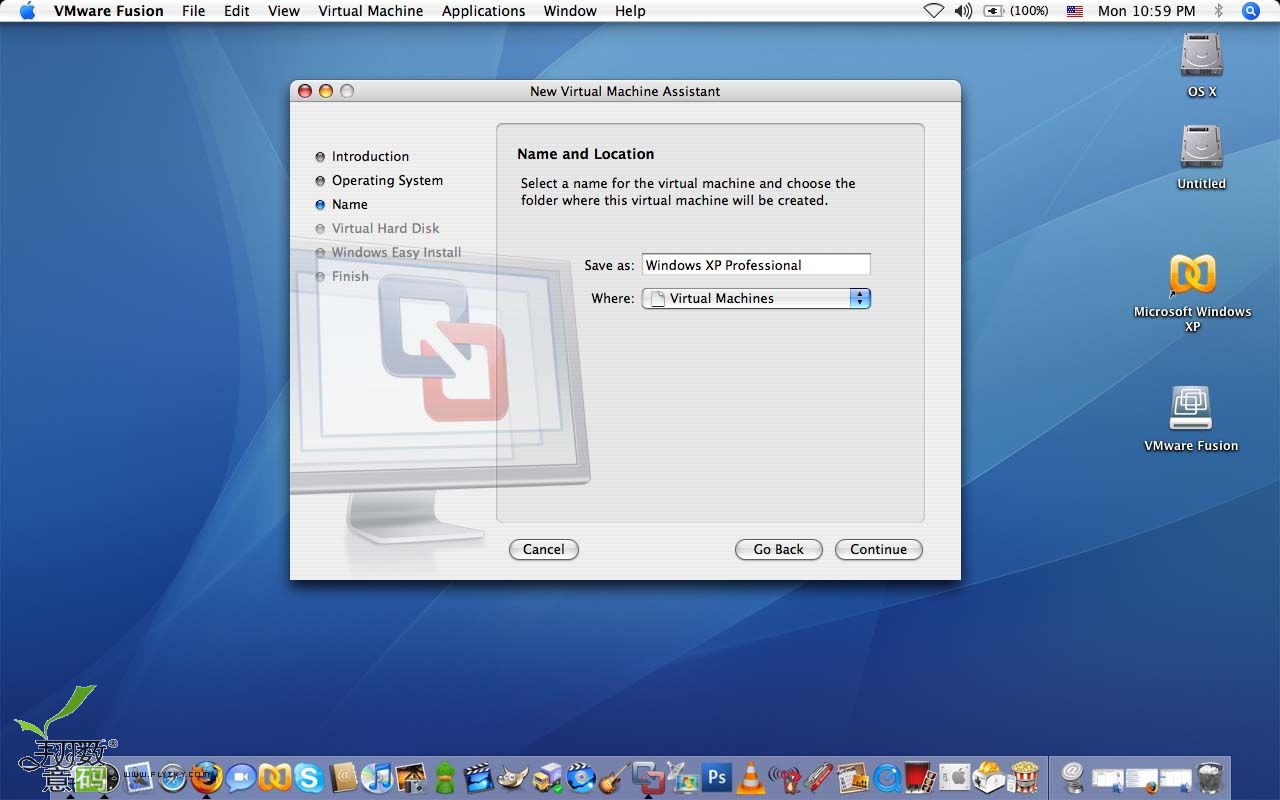The height and width of the screenshot is (800, 1280).
Task: Open the File menu
Action: click(193, 11)
